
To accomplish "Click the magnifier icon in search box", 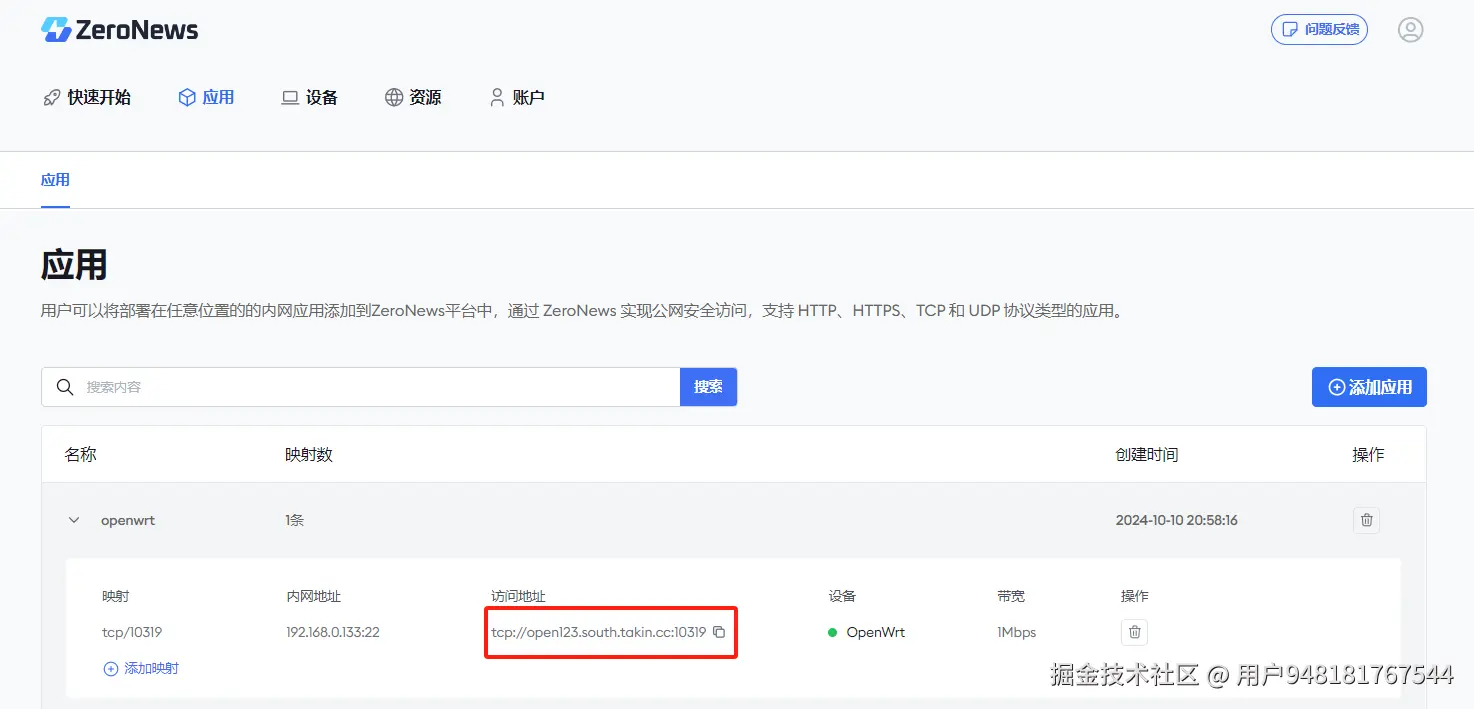I will (65, 387).
